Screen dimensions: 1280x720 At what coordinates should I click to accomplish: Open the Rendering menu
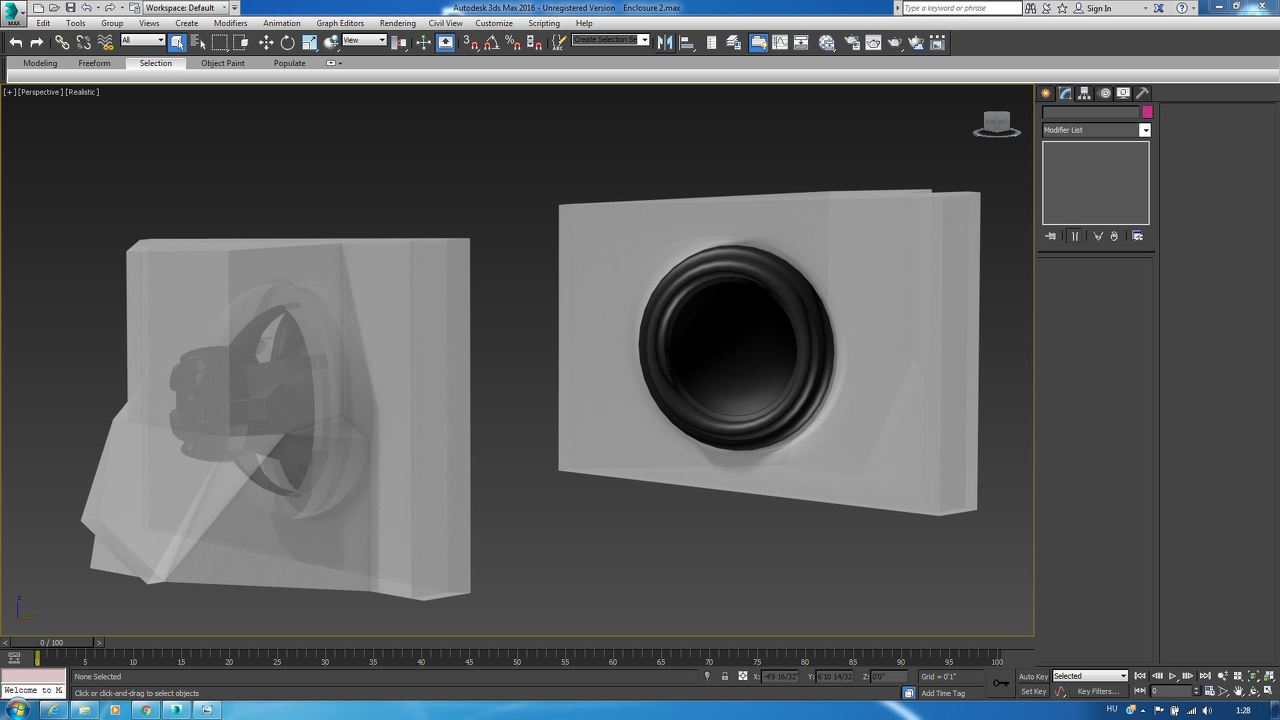point(397,23)
